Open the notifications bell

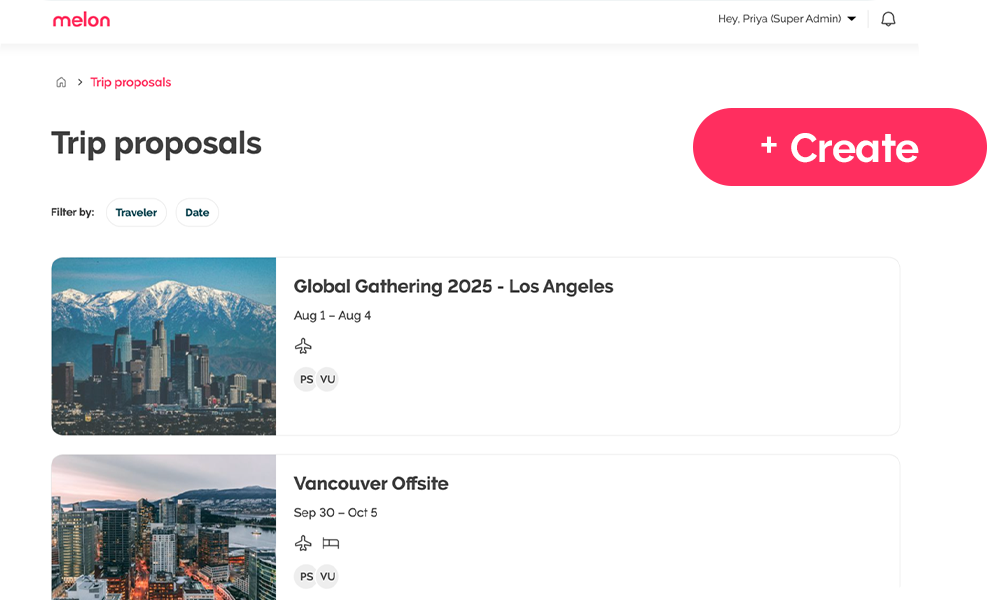[888, 18]
